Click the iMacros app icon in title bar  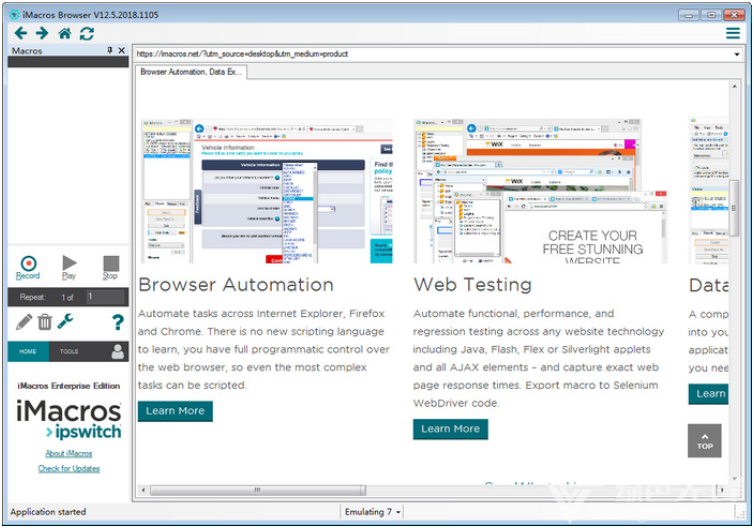pos(15,14)
